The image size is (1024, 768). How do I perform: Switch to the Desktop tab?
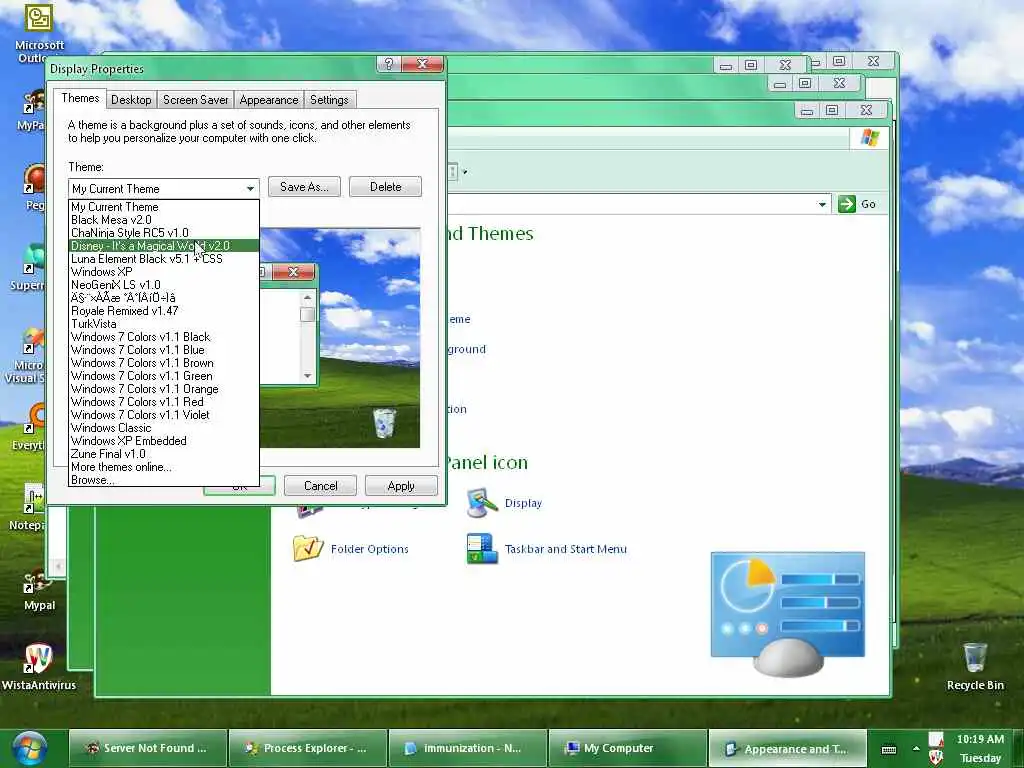point(131,100)
